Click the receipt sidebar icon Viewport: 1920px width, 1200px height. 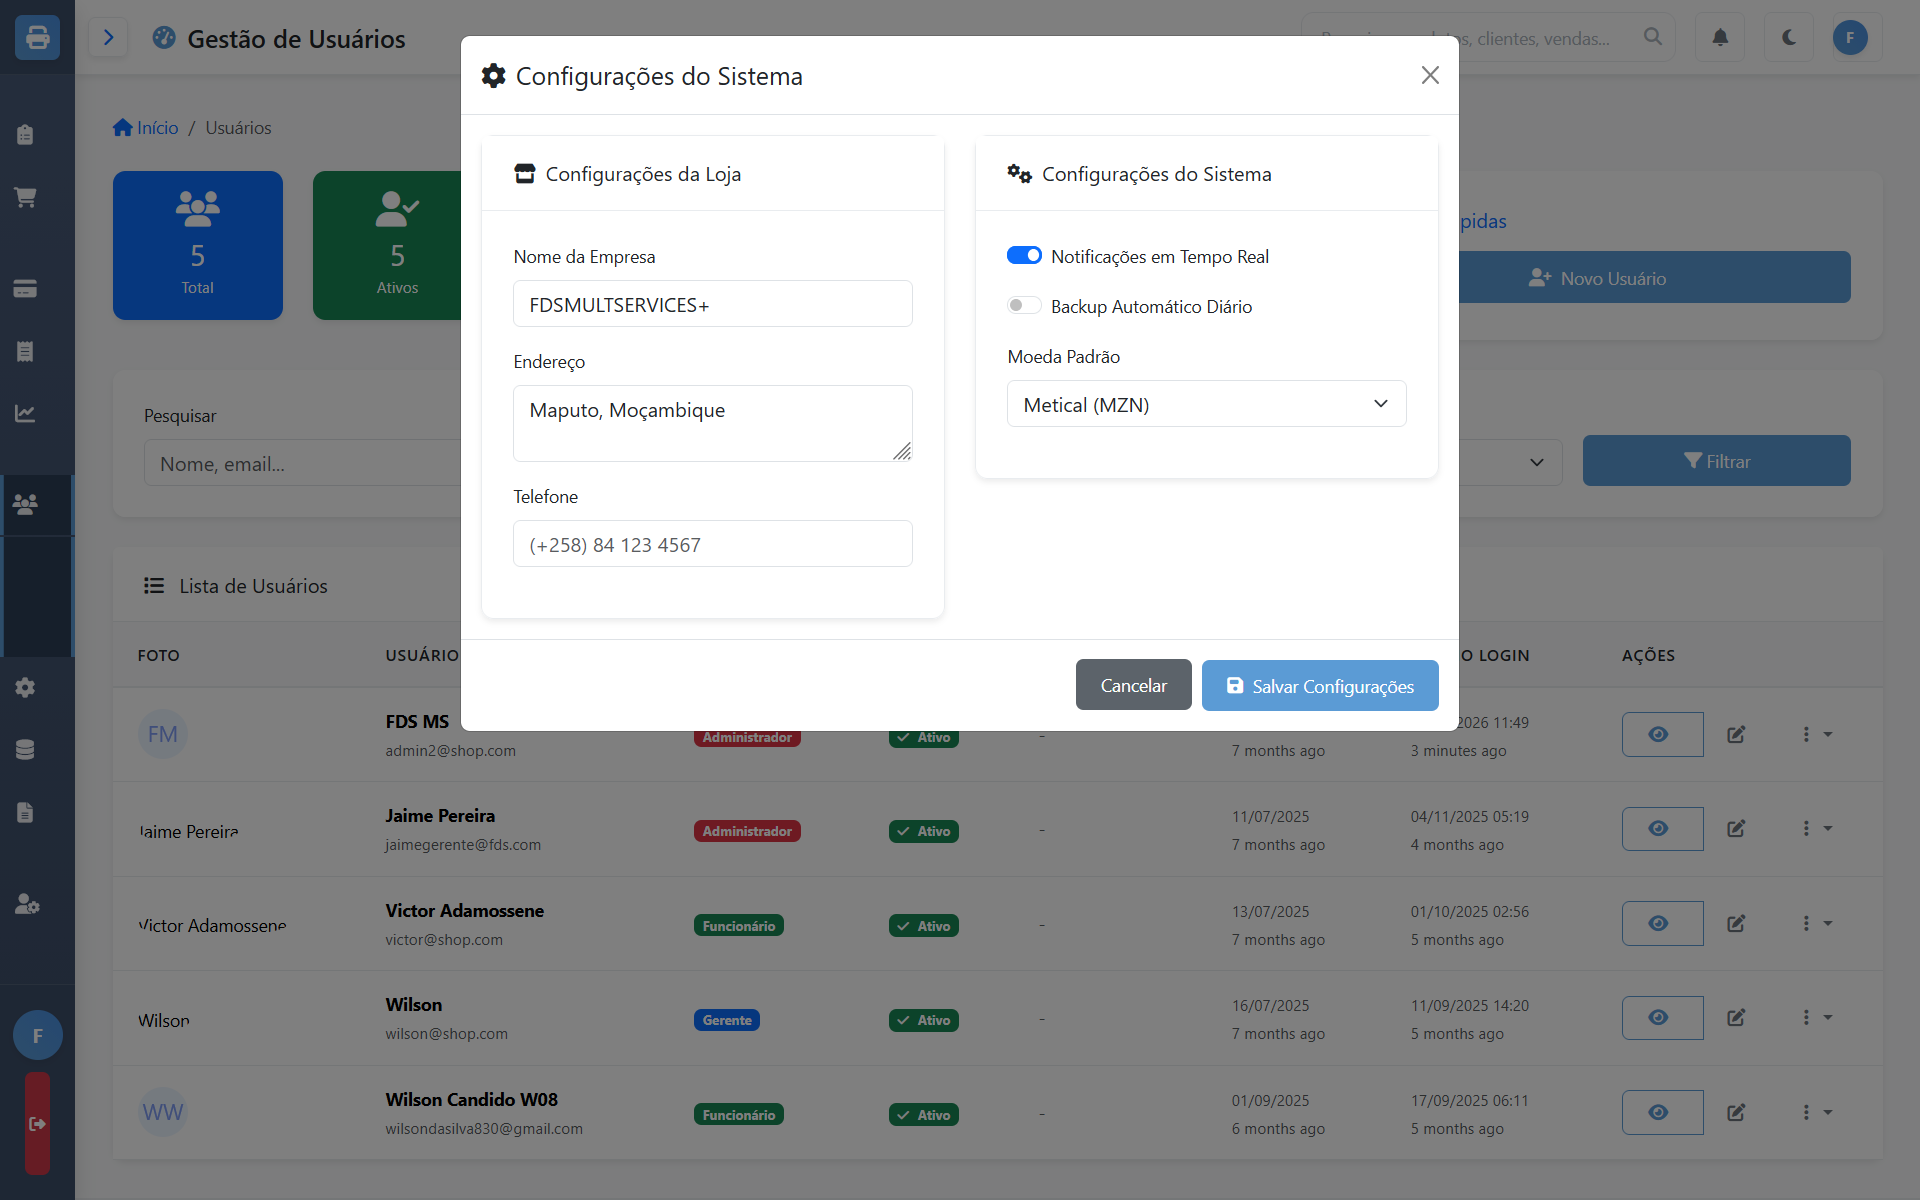click(26, 351)
